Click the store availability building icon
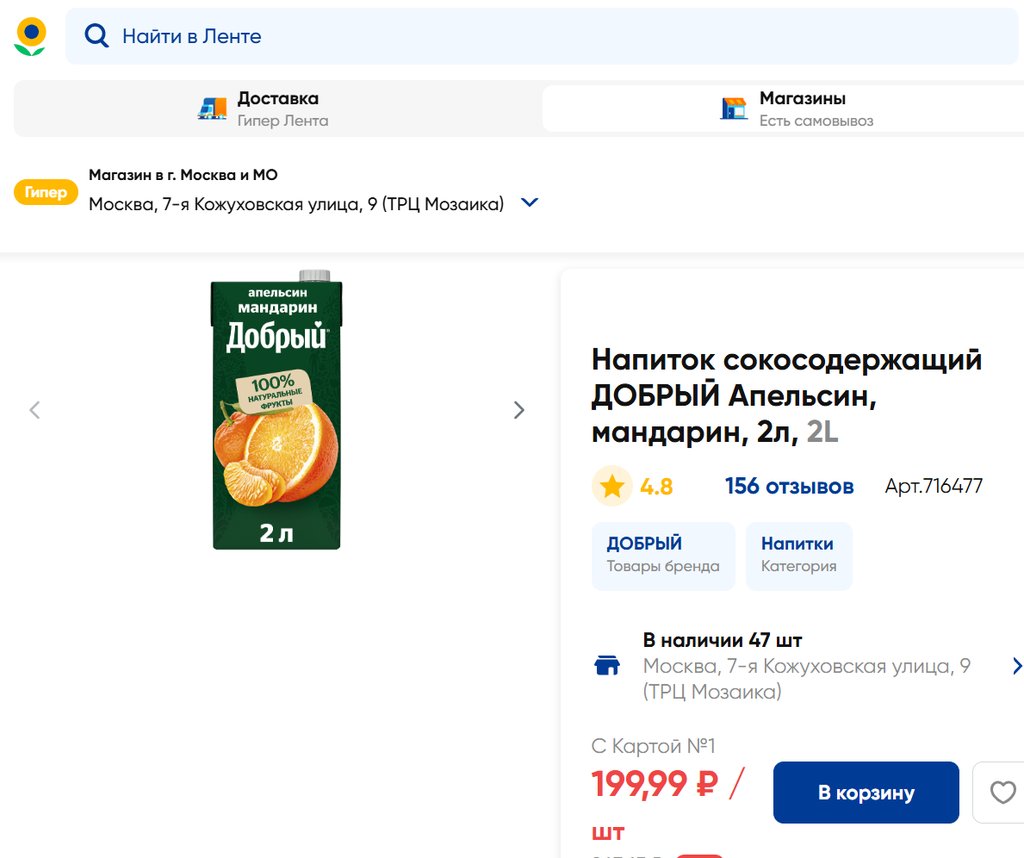Viewport: 1024px width, 858px height. (x=608, y=666)
